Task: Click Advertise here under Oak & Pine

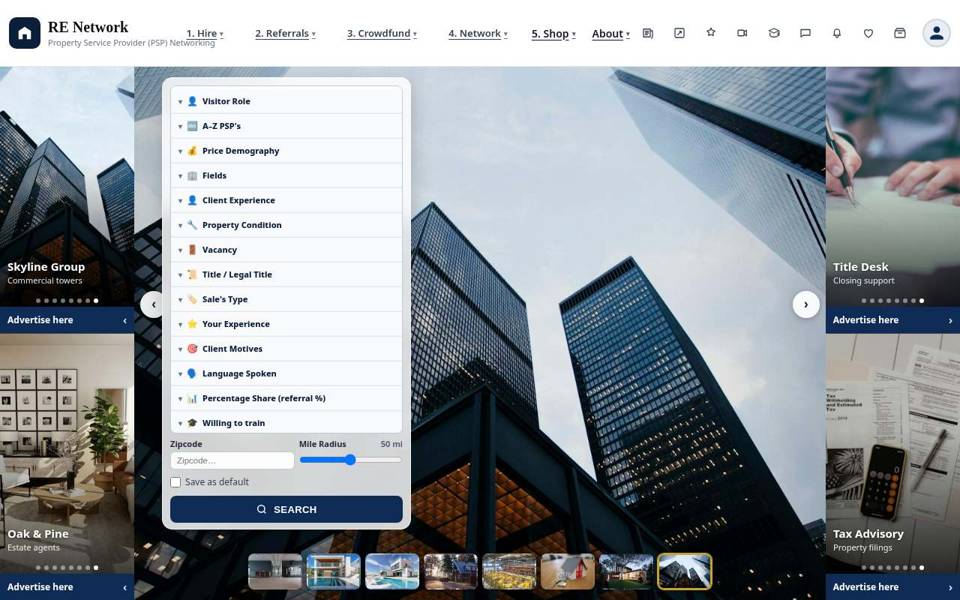Action: click(x=67, y=587)
